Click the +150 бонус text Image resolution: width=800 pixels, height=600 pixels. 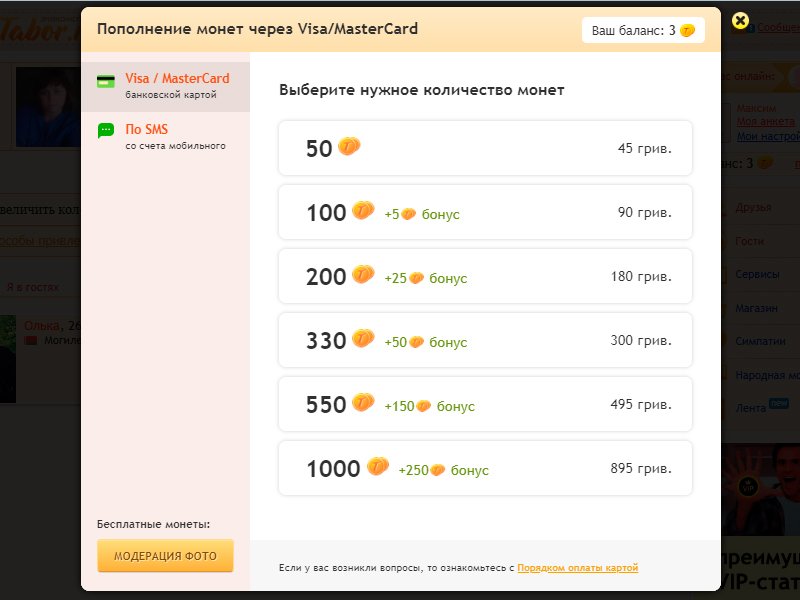[x=430, y=406]
